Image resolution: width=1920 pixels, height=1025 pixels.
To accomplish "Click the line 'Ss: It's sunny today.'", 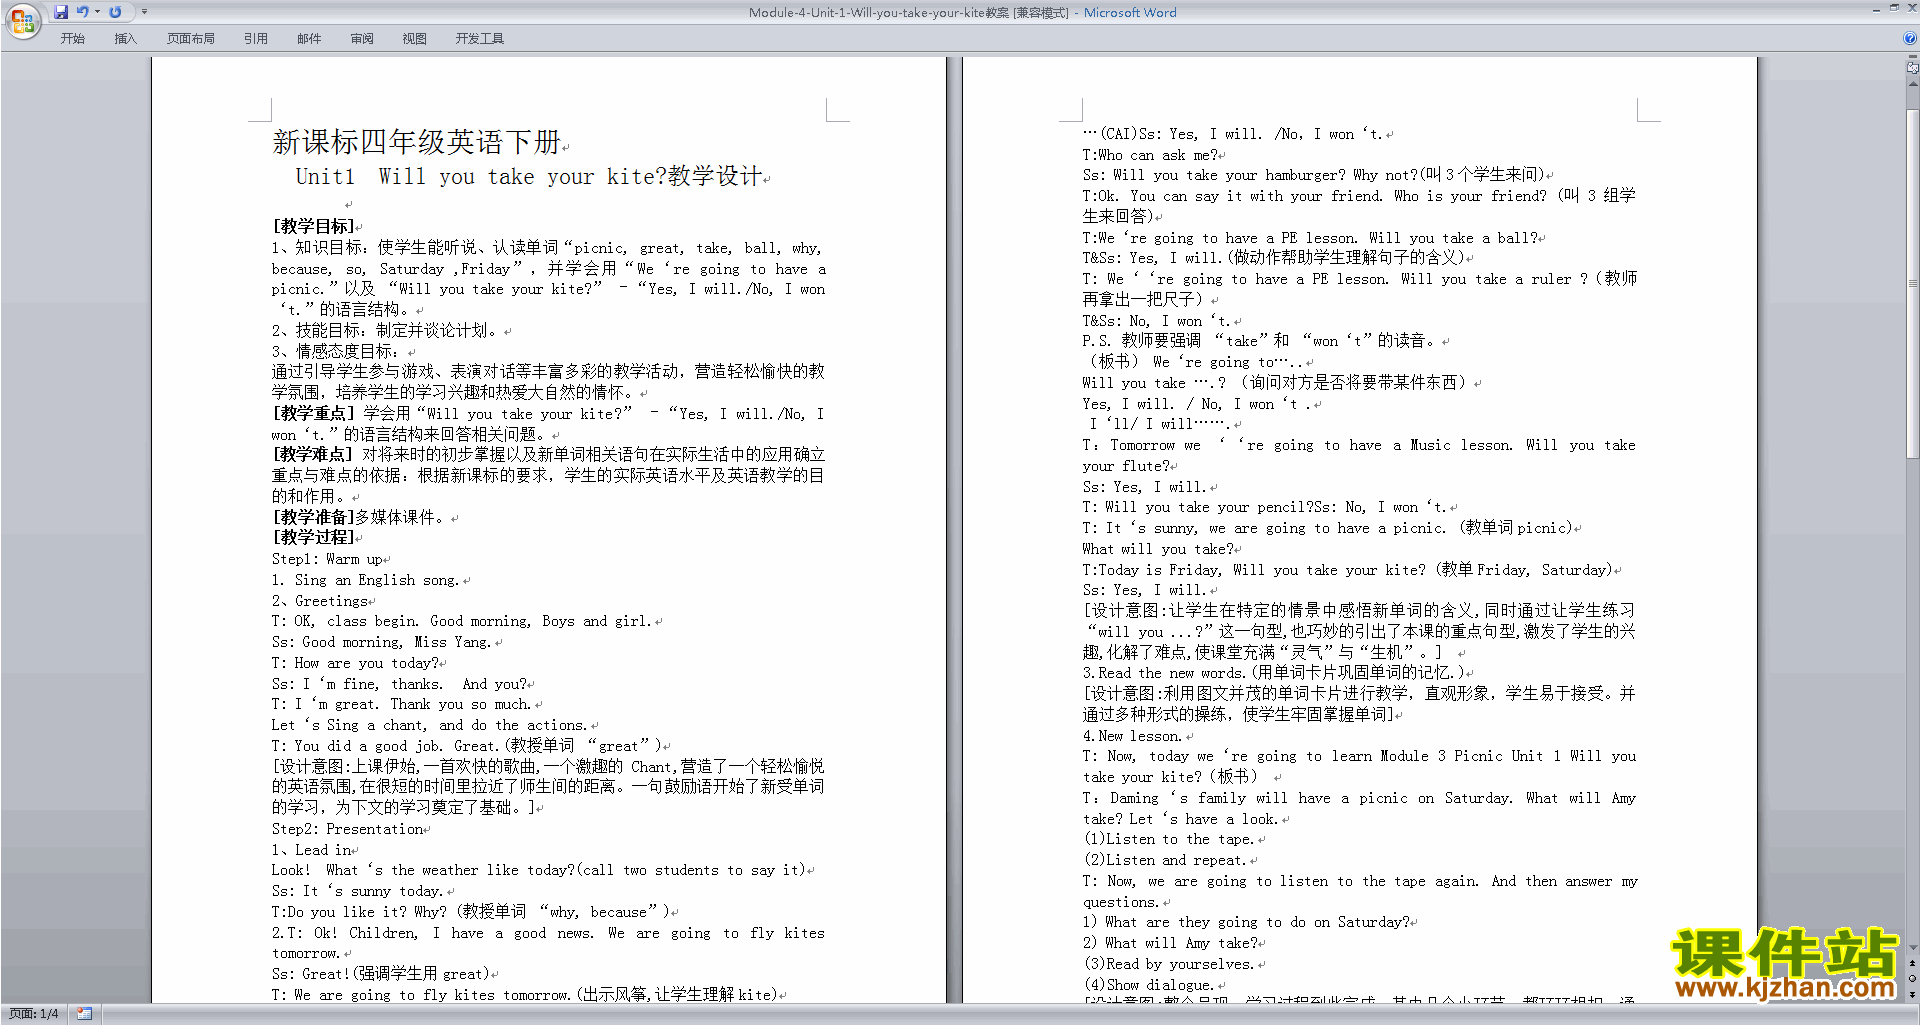I will point(357,891).
